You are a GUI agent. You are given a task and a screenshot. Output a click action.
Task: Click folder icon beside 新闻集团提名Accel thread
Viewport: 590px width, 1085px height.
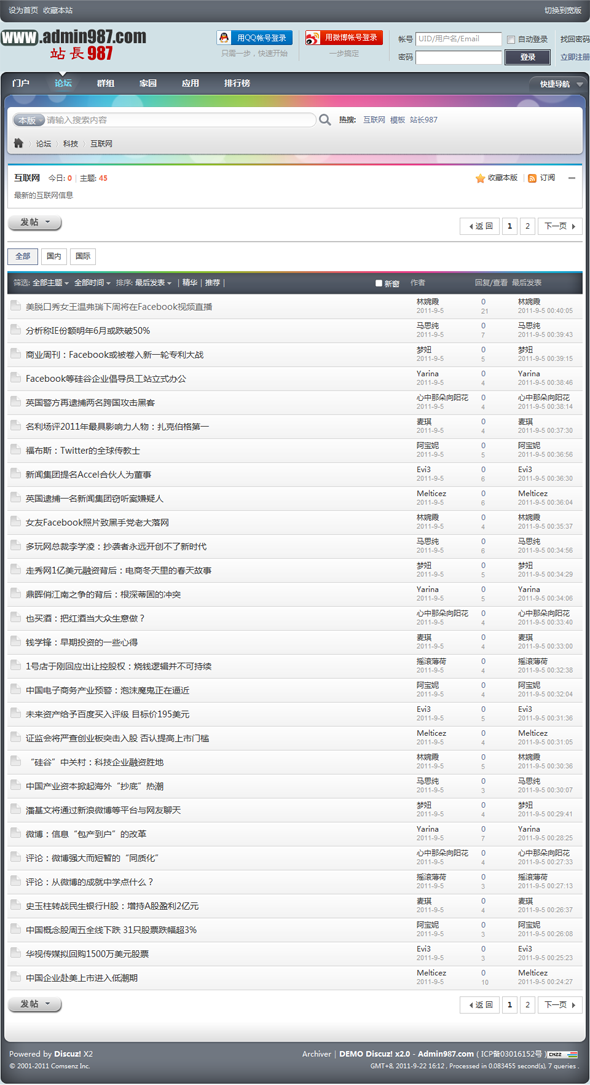pyautogui.click(x=15, y=474)
